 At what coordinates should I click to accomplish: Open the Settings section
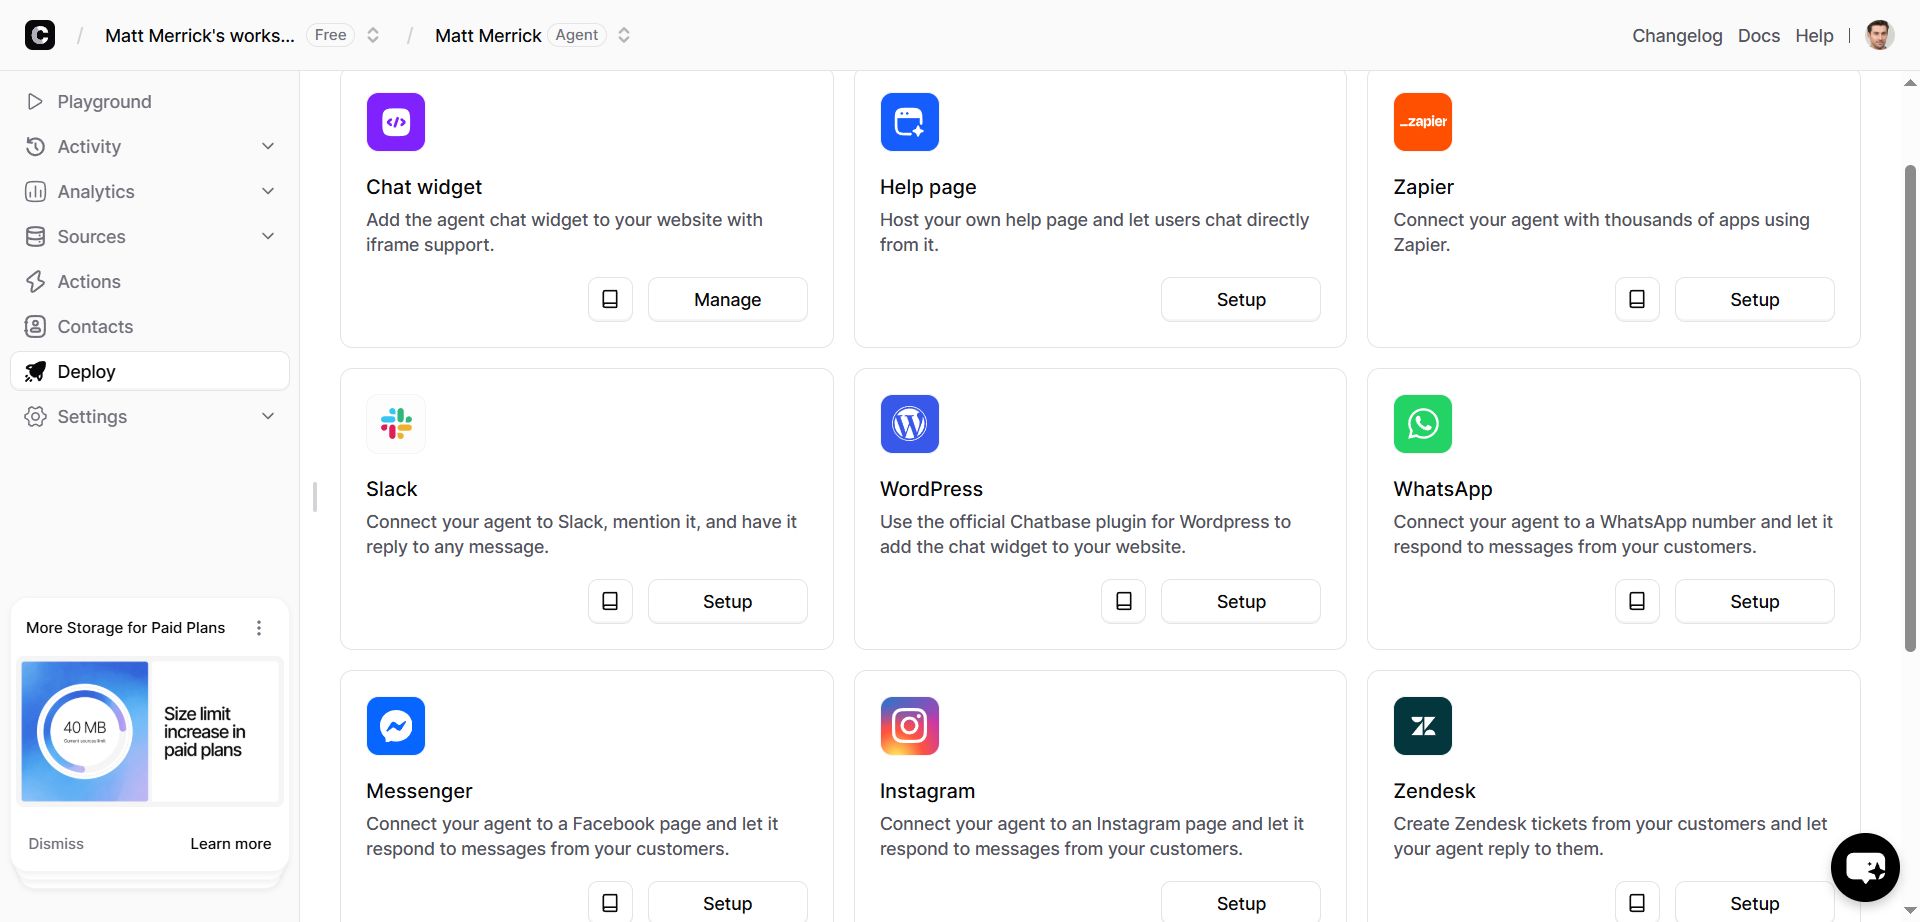point(150,417)
